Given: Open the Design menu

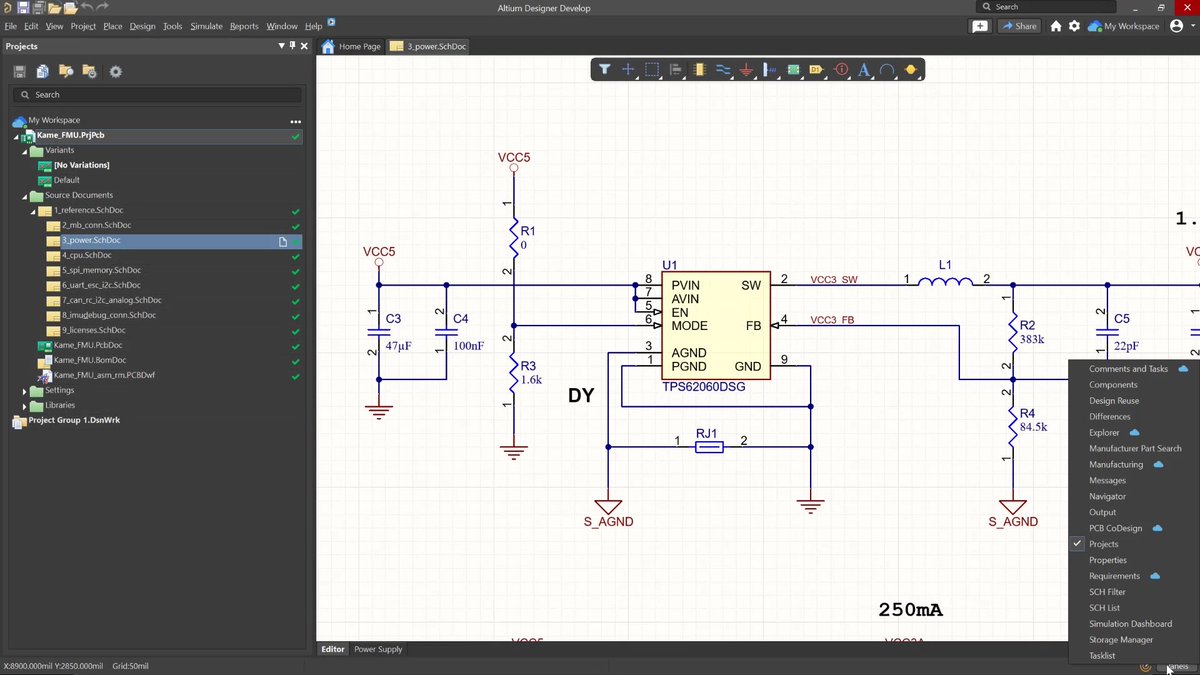Looking at the screenshot, I should 143,26.
